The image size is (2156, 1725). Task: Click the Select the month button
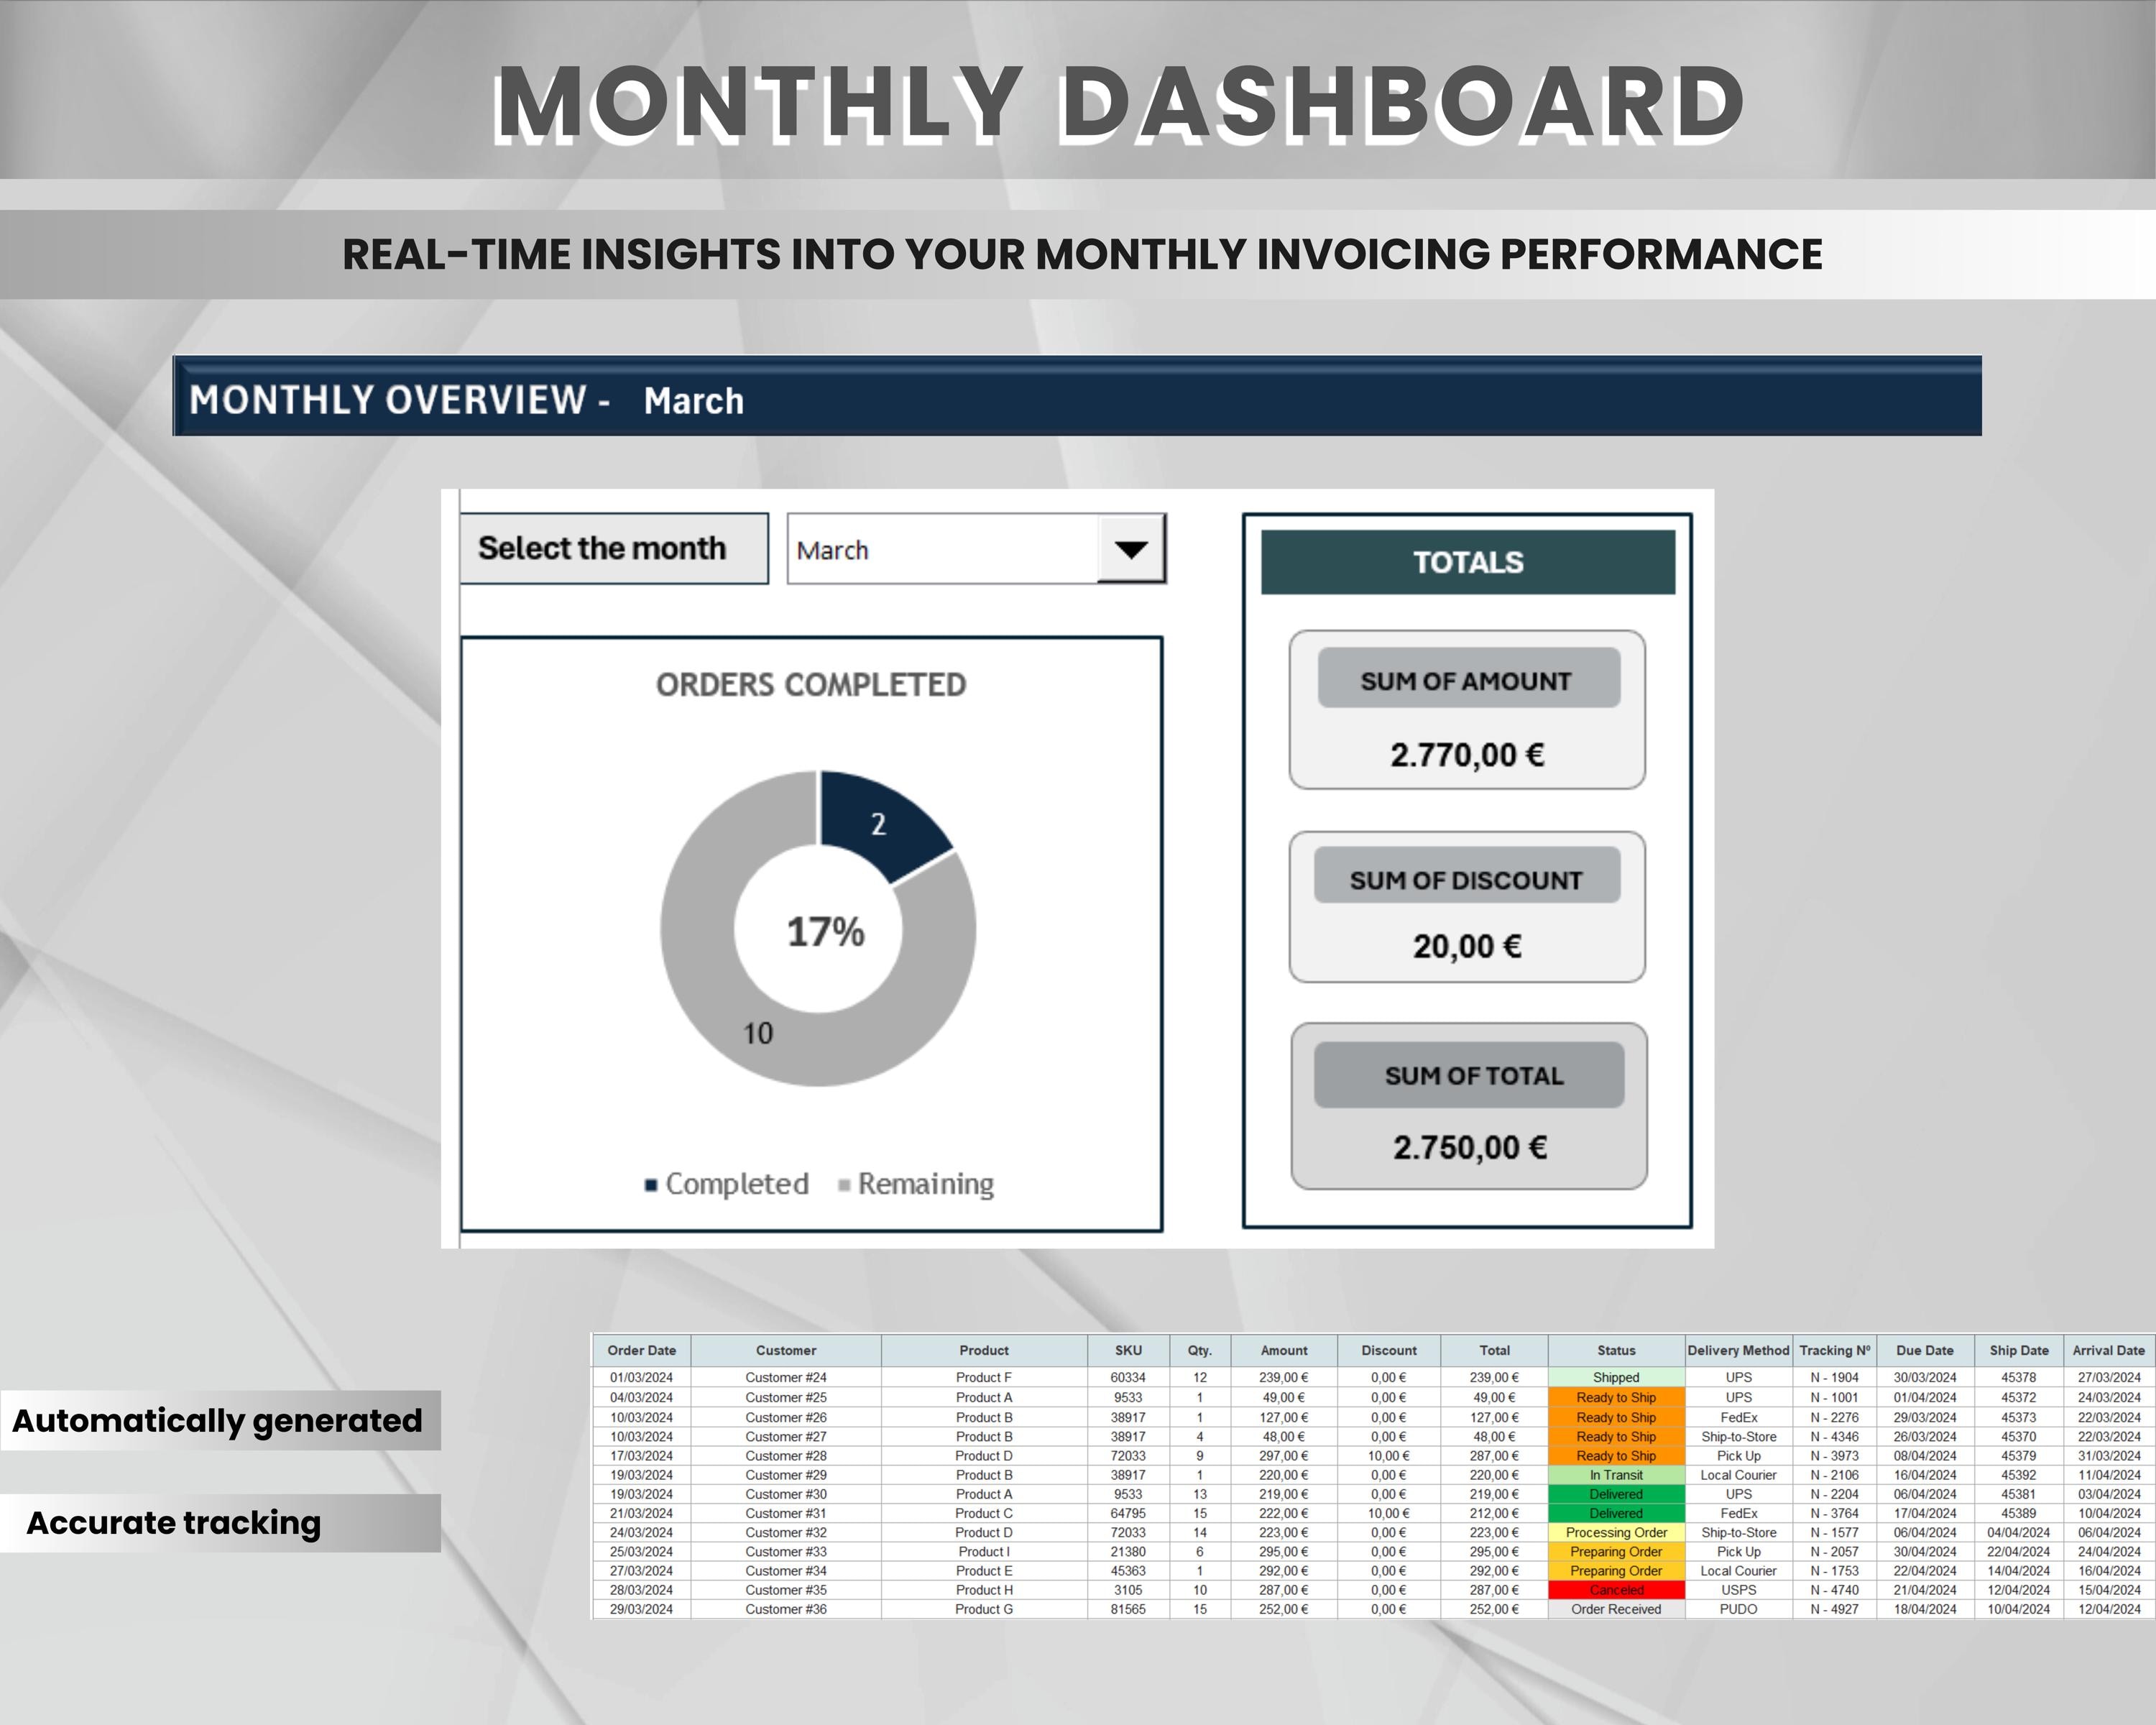point(613,548)
